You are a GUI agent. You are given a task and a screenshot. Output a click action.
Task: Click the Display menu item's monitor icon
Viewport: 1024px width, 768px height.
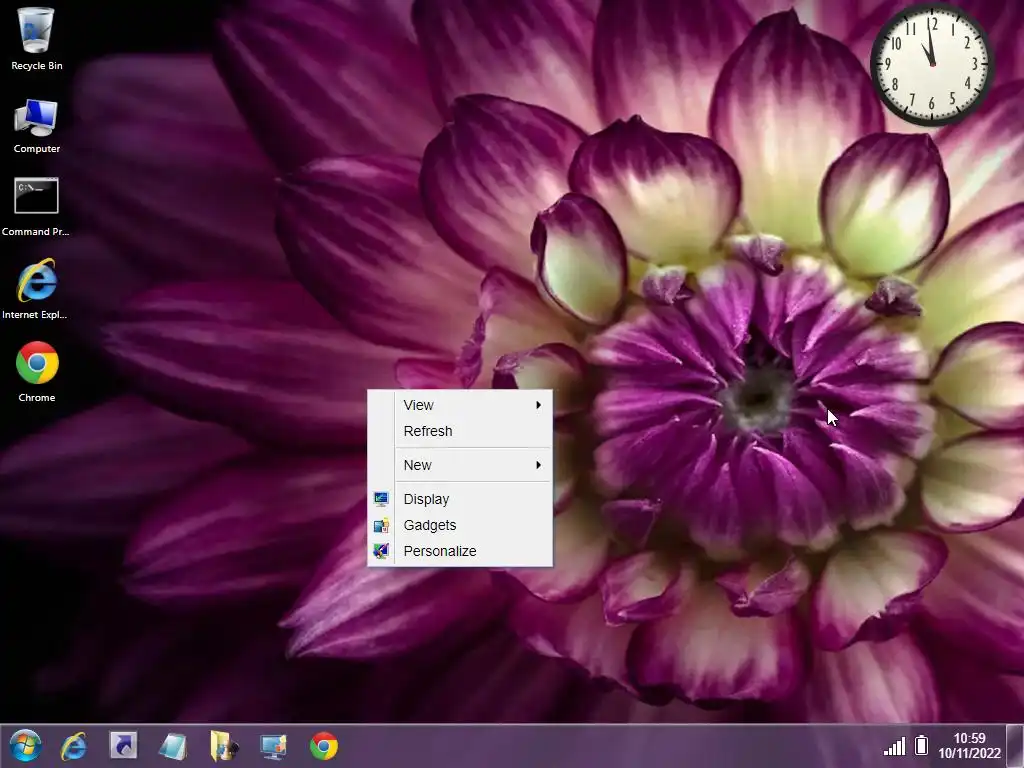coord(381,499)
